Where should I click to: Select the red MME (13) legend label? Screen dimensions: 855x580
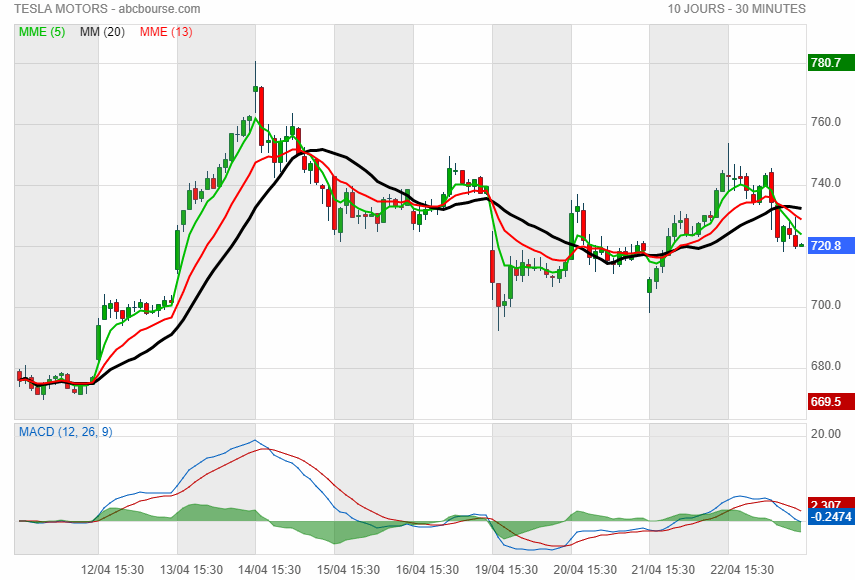click(x=166, y=32)
